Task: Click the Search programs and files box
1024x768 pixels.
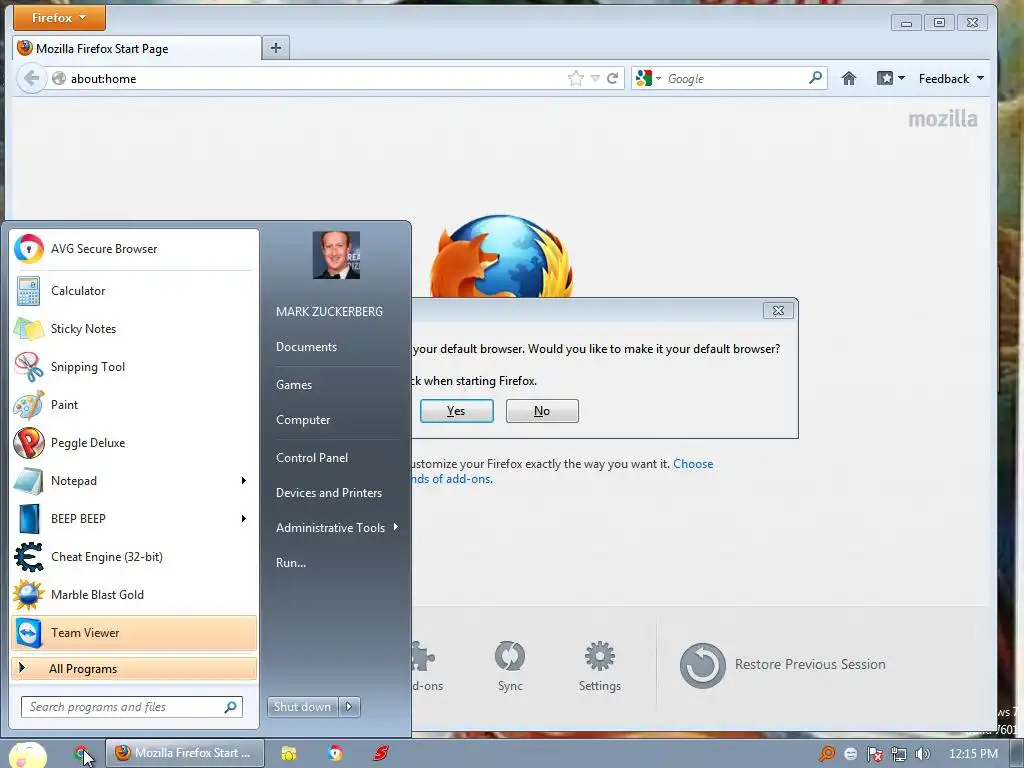Action: tap(132, 707)
